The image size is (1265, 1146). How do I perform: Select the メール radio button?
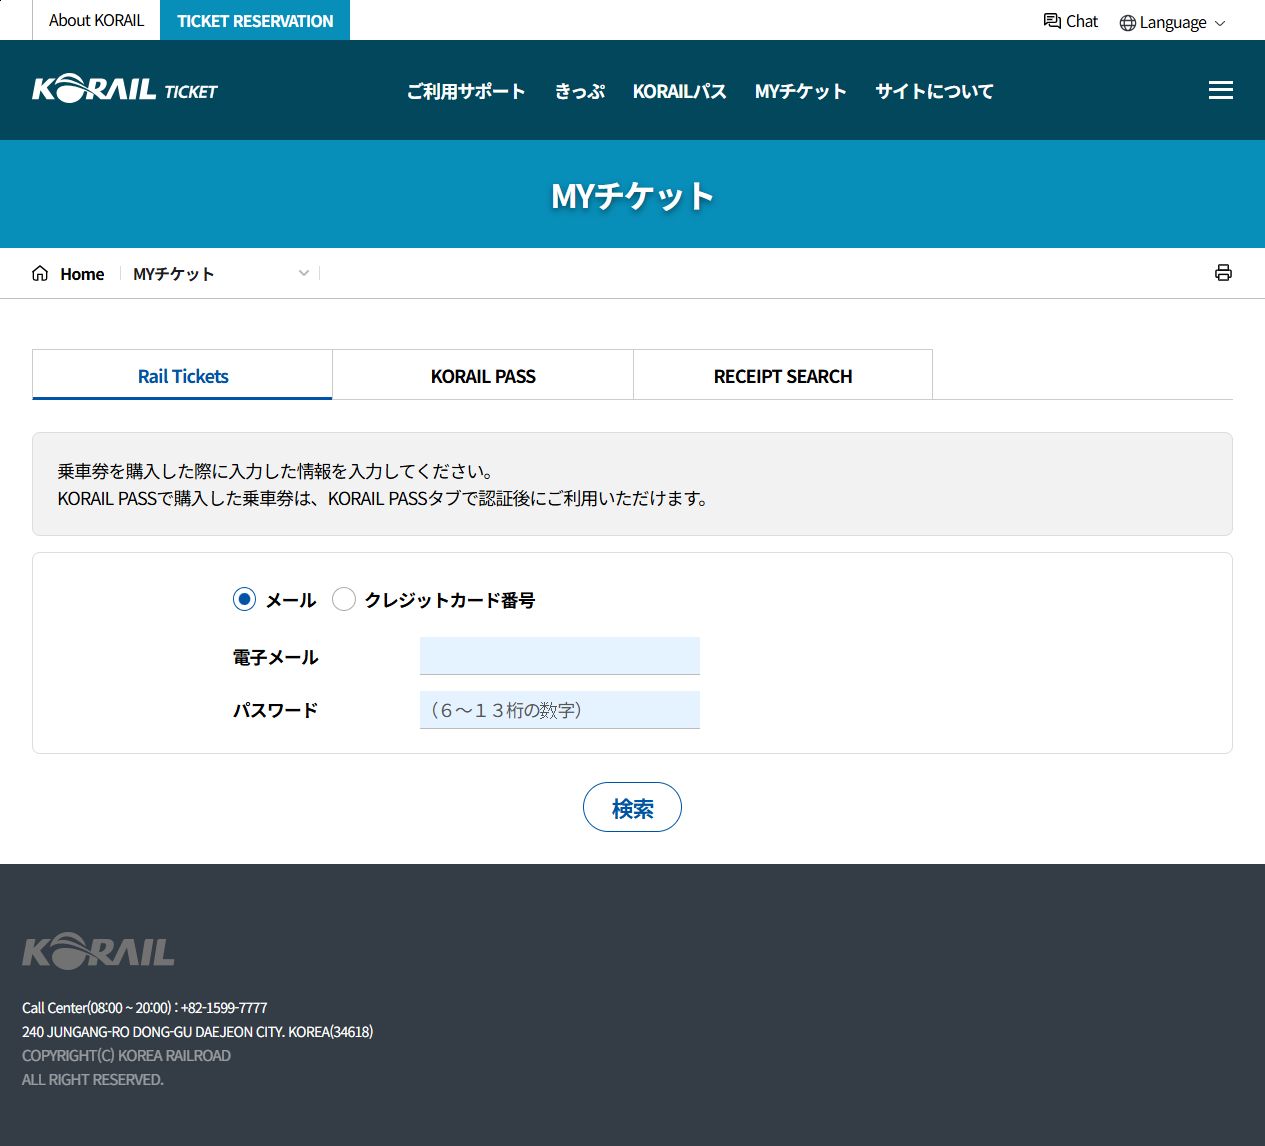point(244,599)
